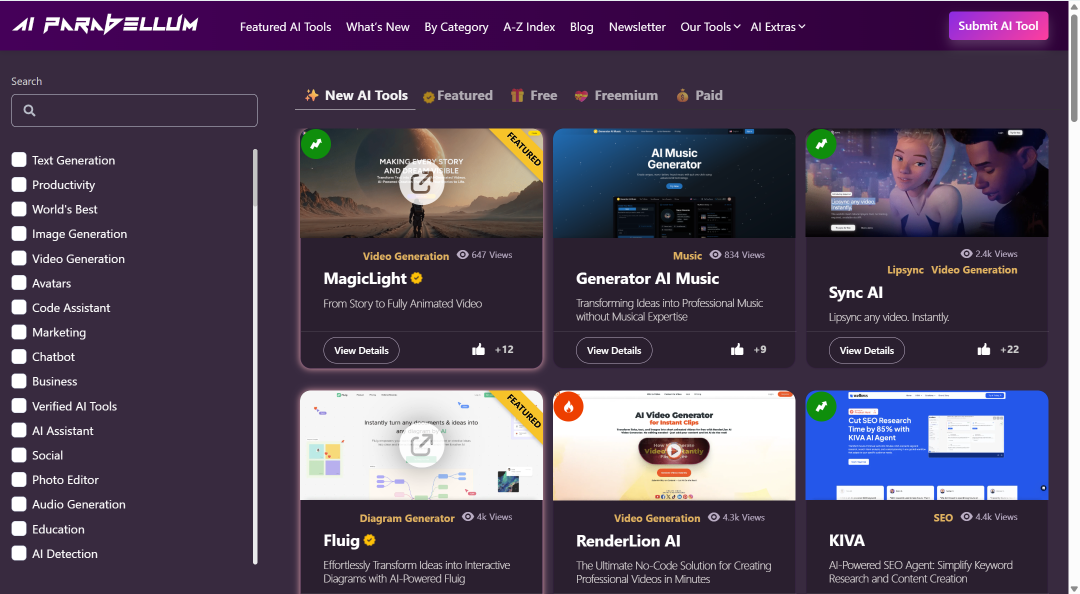Click the Diagram Generator category tag
This screenshot has height=594, width=1080.
click(407, 518)
